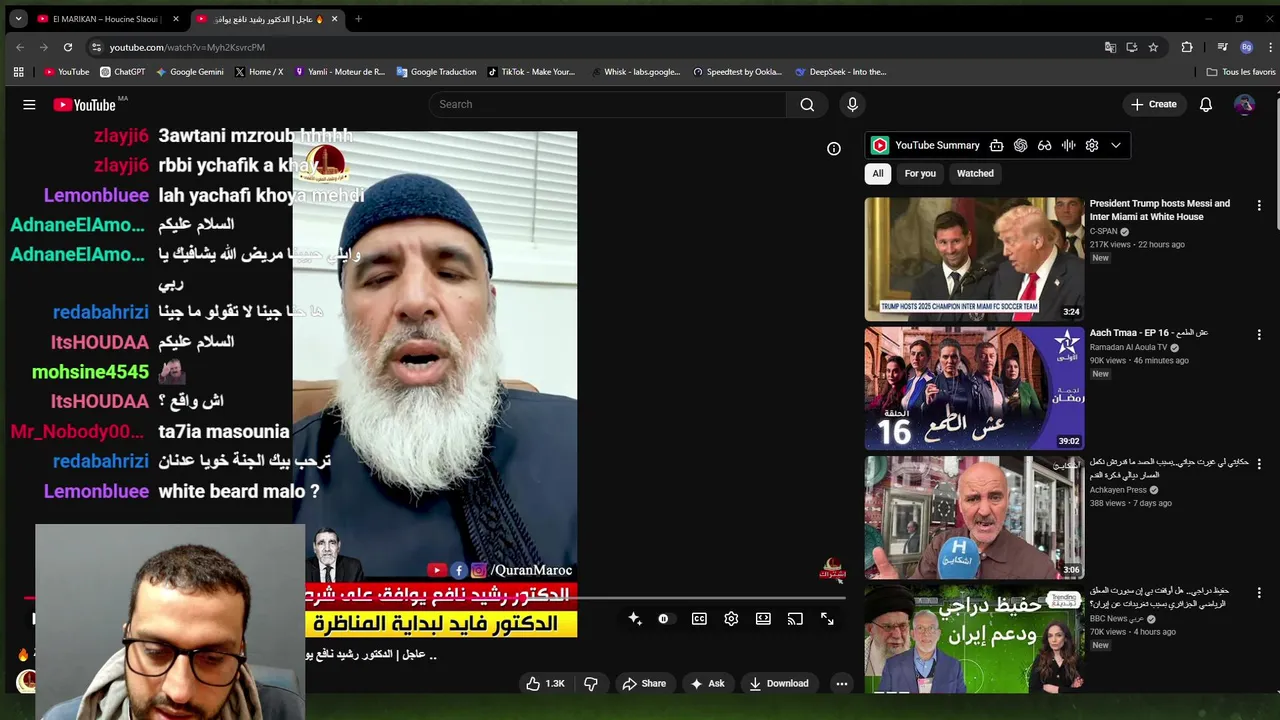Image resolution: width=1280 pixels, height=720 pixels.
Task: Toggle closed captions CC button
Action: [699, 619]
